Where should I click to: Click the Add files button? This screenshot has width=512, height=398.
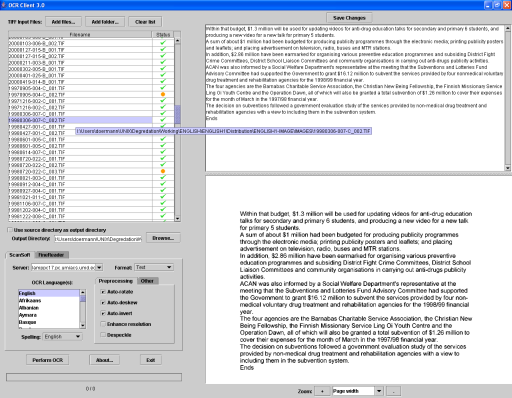tap(63, 22)
